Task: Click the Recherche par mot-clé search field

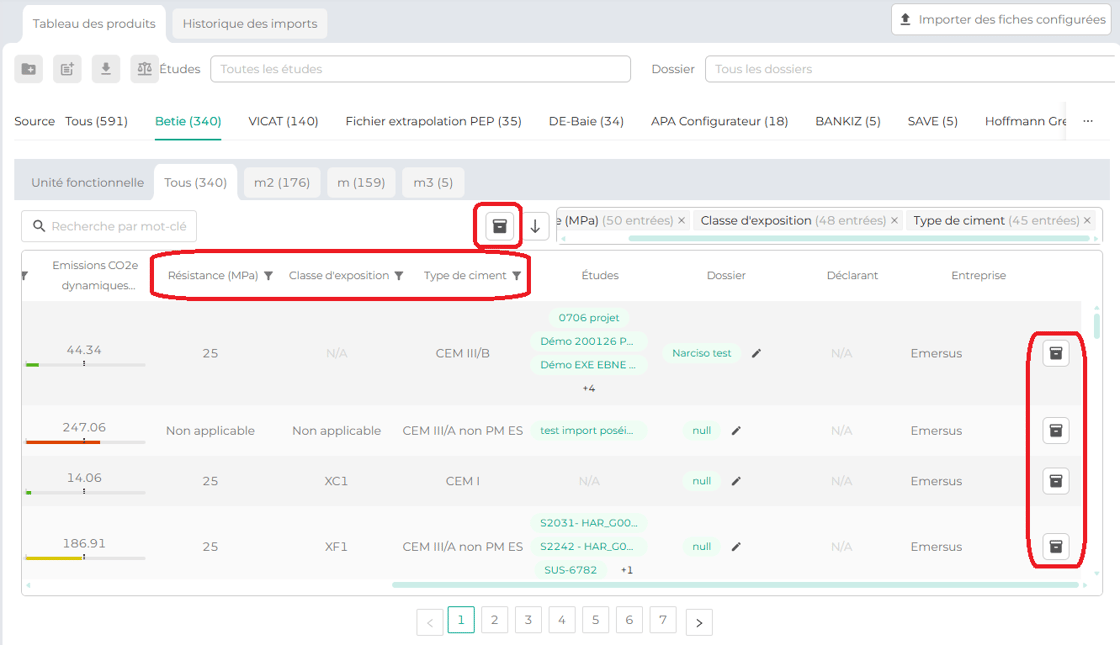Action: [109, 226]
